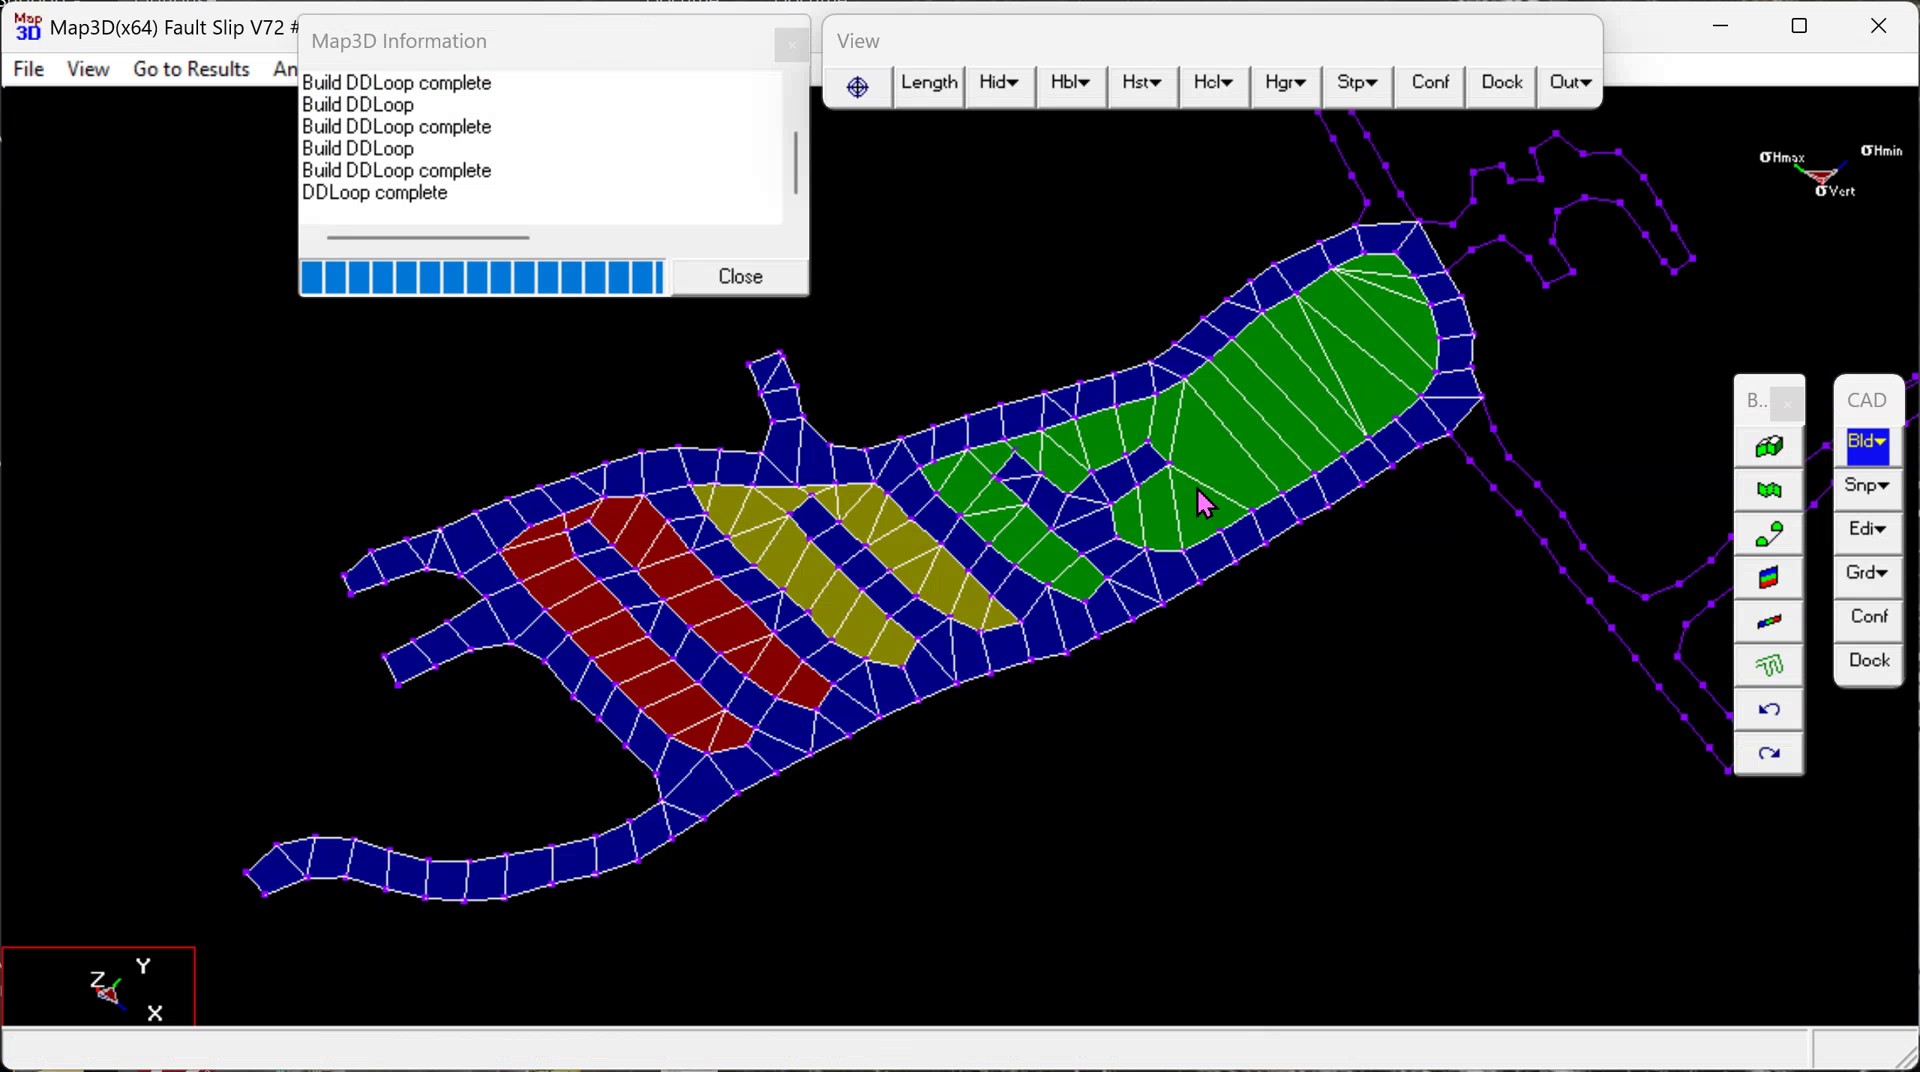The width and height of the screenshot is (1920, 1072).
Task: Expand the Out dropdown menu
Action: tap(1570, 83)
